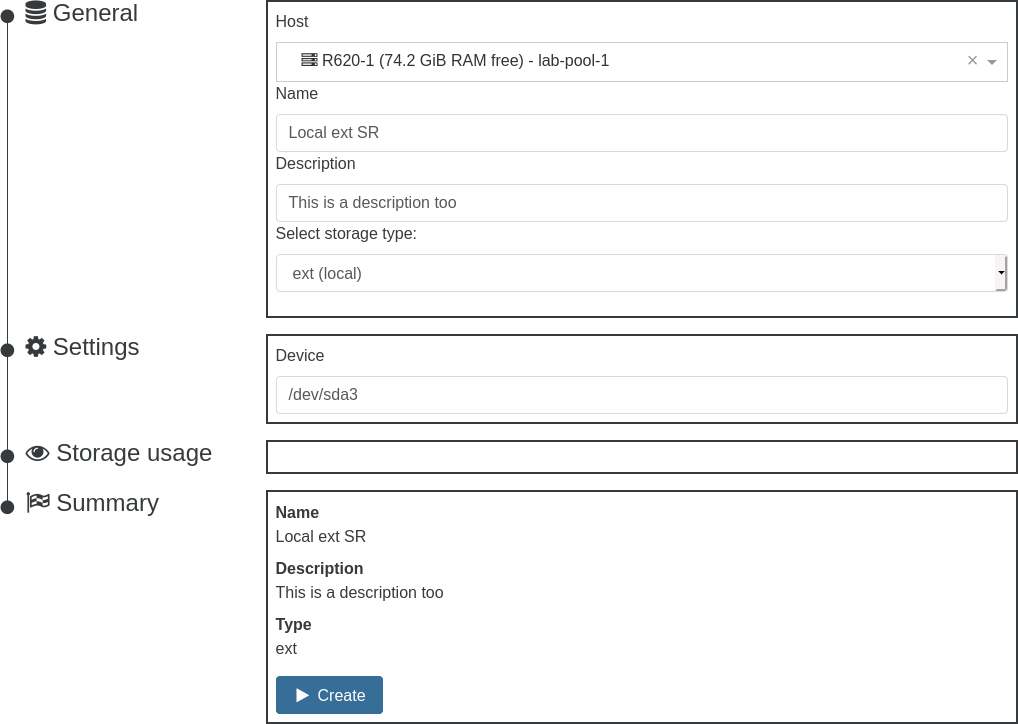Select the Settings step marker dot
The height and width of the screenshot is (724, 1018).
(x=7, y=348)
